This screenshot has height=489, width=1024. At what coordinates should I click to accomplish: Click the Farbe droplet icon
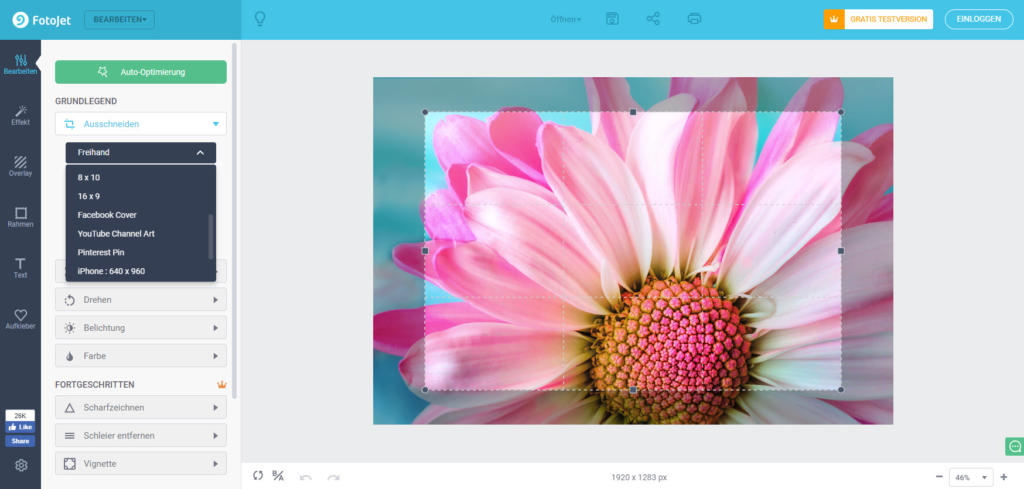point(69,356)
